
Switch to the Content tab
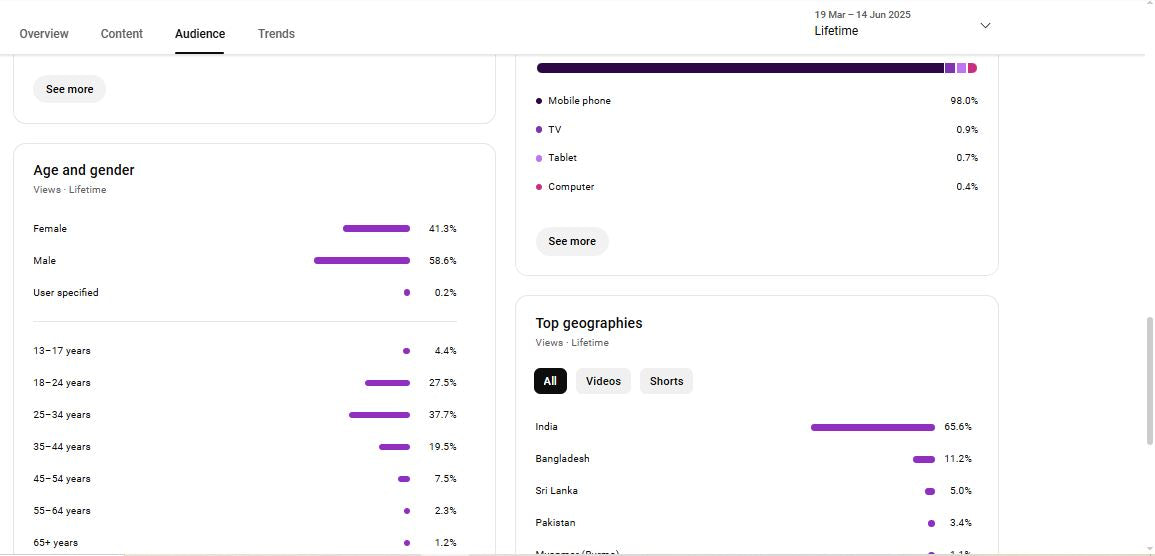coord(122,34)
